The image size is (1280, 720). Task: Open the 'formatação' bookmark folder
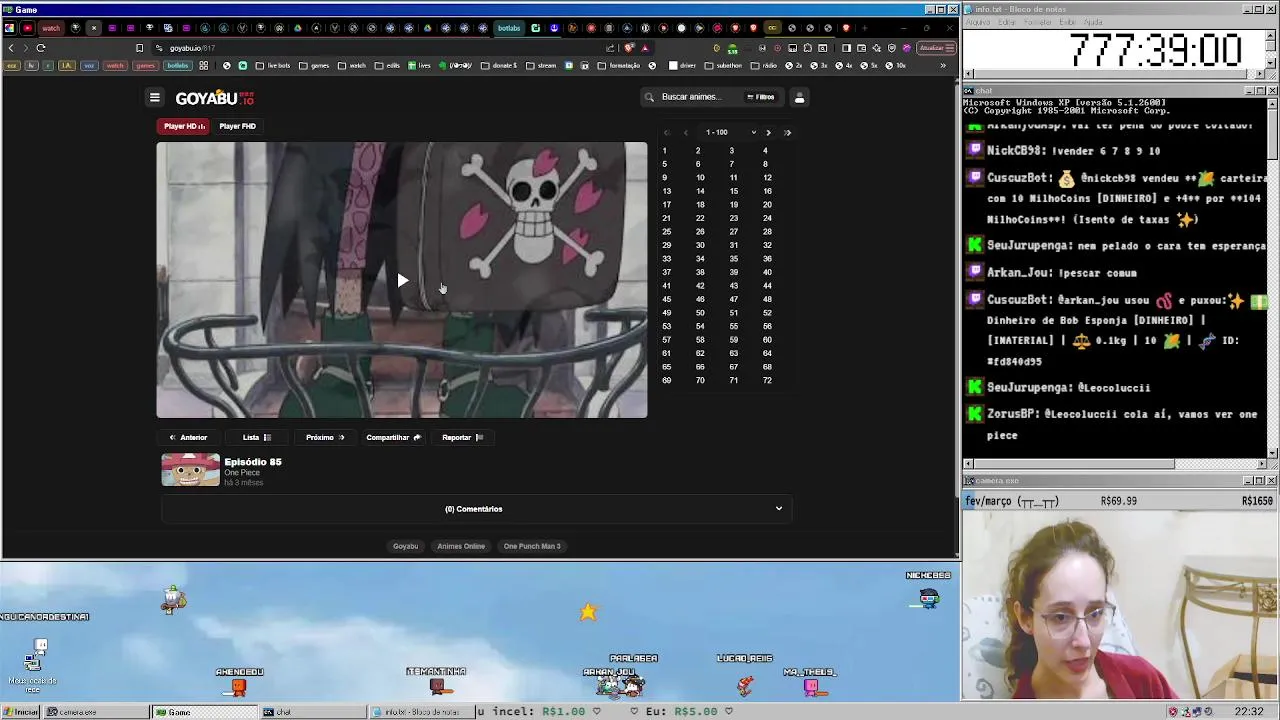click(618, 66)
